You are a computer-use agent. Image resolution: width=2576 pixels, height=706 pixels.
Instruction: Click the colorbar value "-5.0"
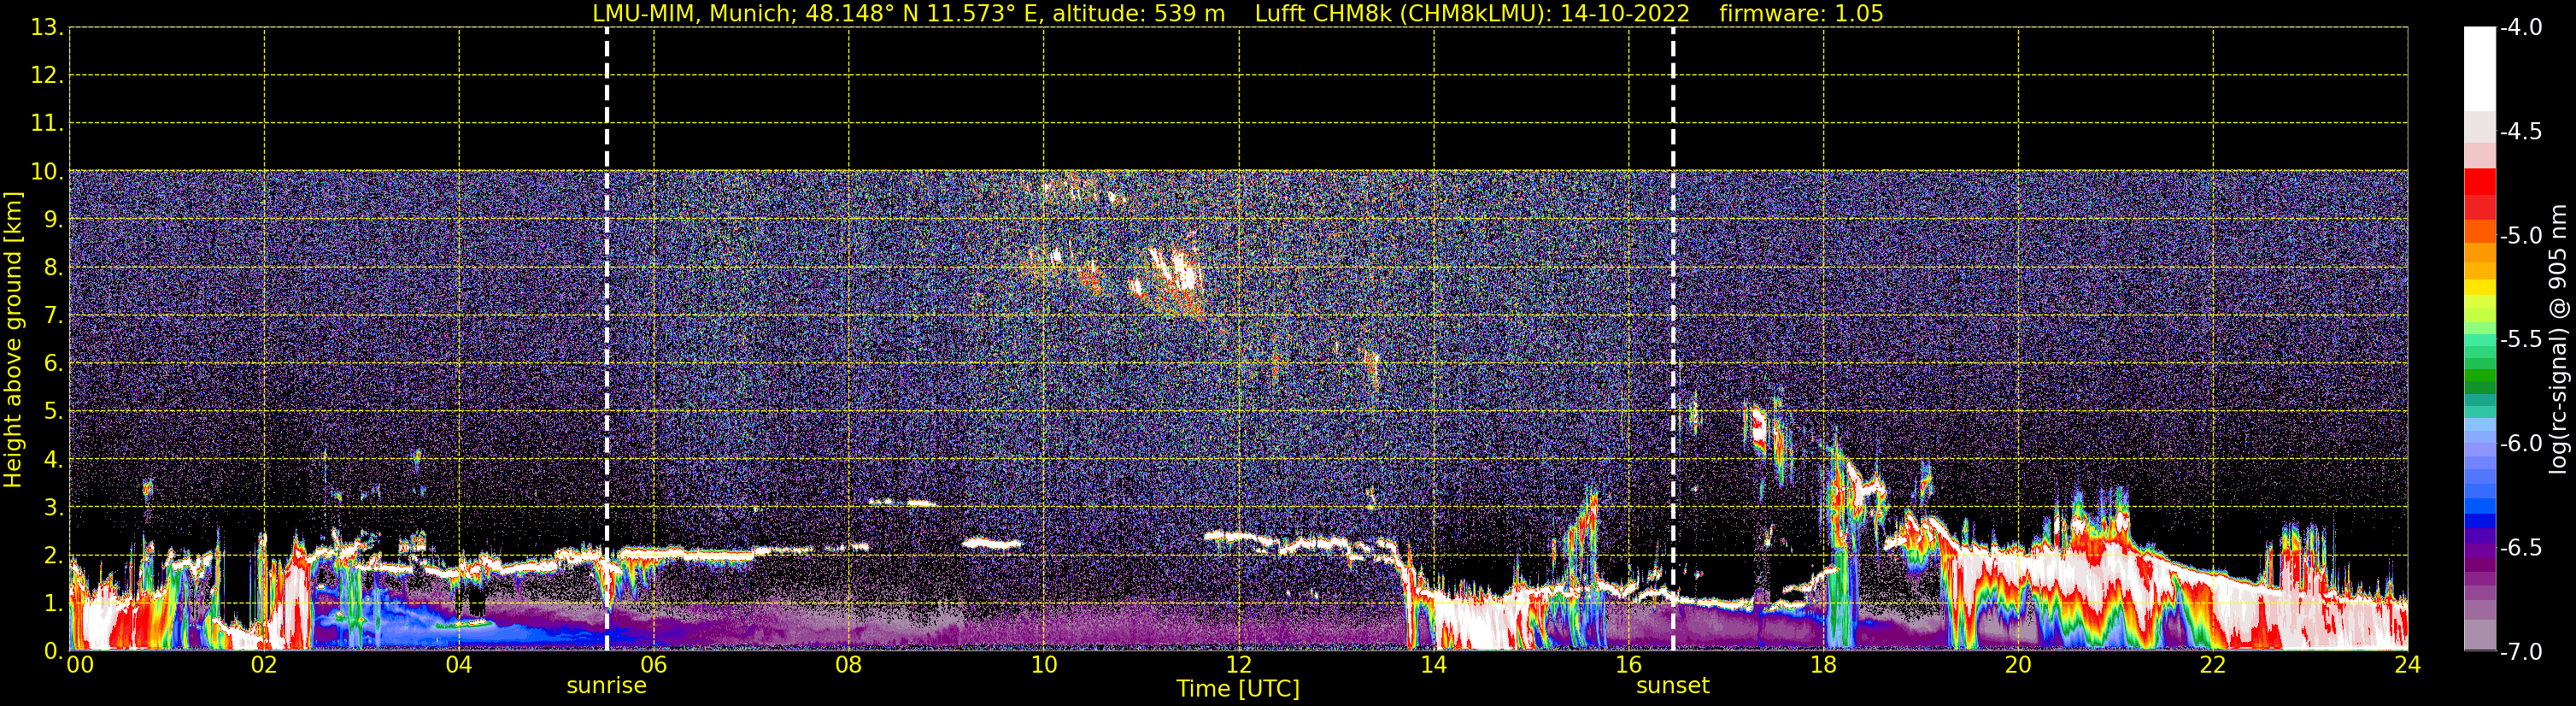[x=2521, y=236]
